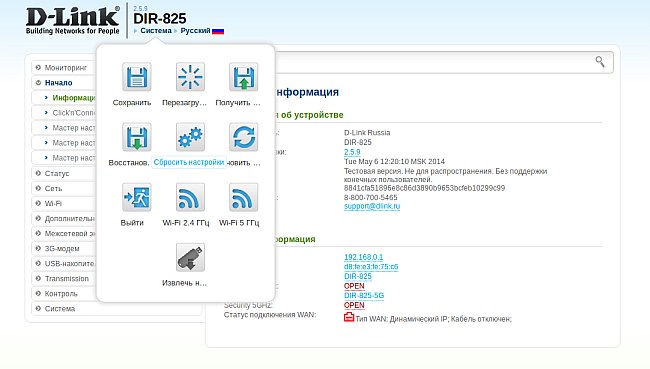This screenshot has height=369, width=650.
Task: Open the 192.168.0.1 LAN IP link
Action: tap(364, 257)
